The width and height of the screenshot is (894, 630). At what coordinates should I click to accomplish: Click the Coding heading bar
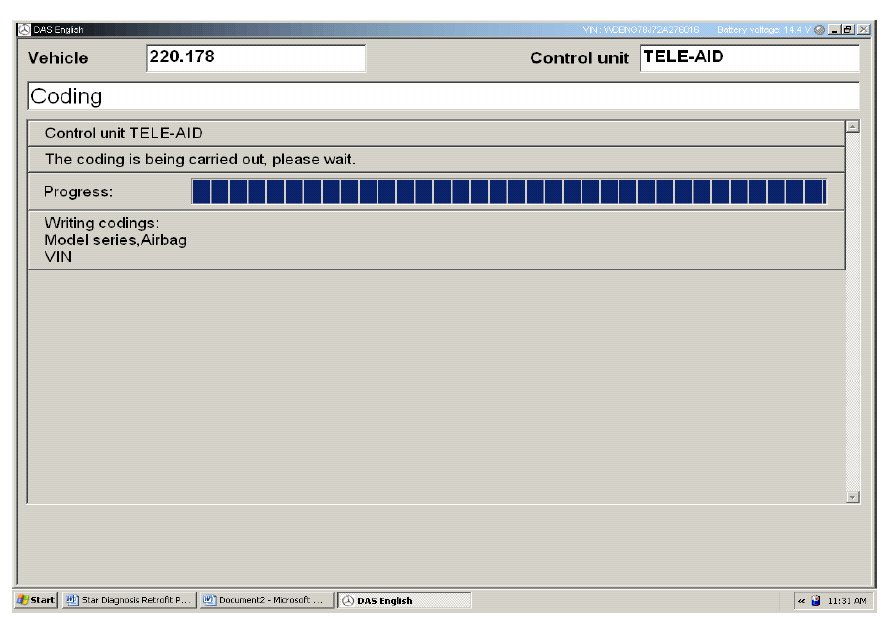[x=442, y=96]
